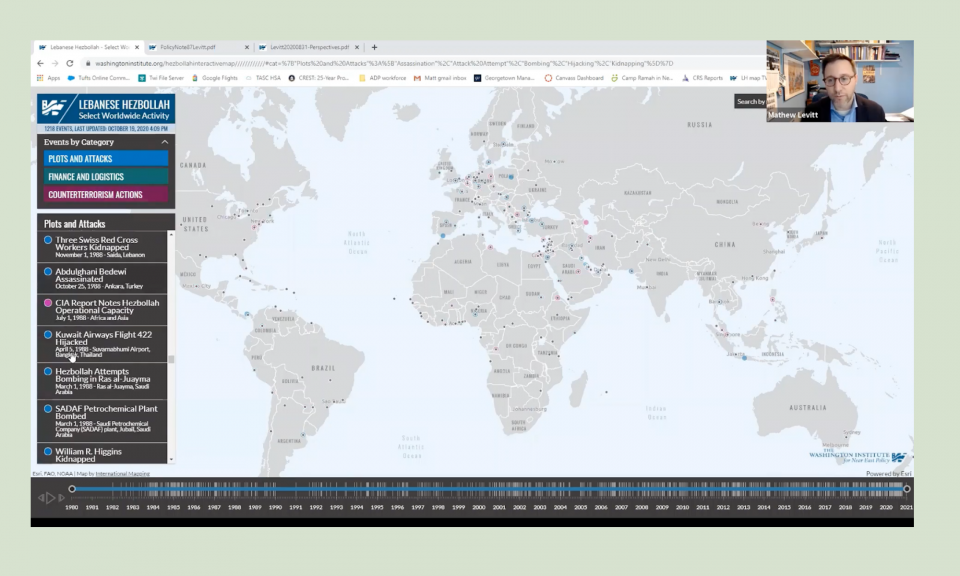Click the Kuwait Airways Flight 422 event marker
Screen dimensions: 960x576
[x=48, y=333]
